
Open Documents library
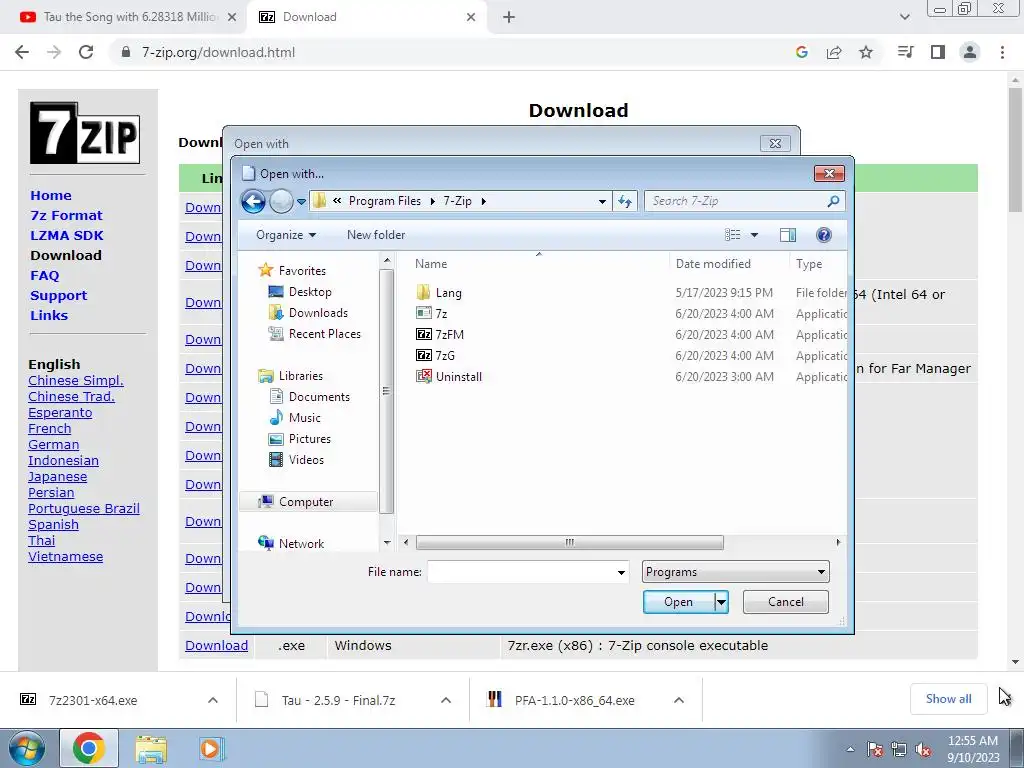[x=319, y=396]
